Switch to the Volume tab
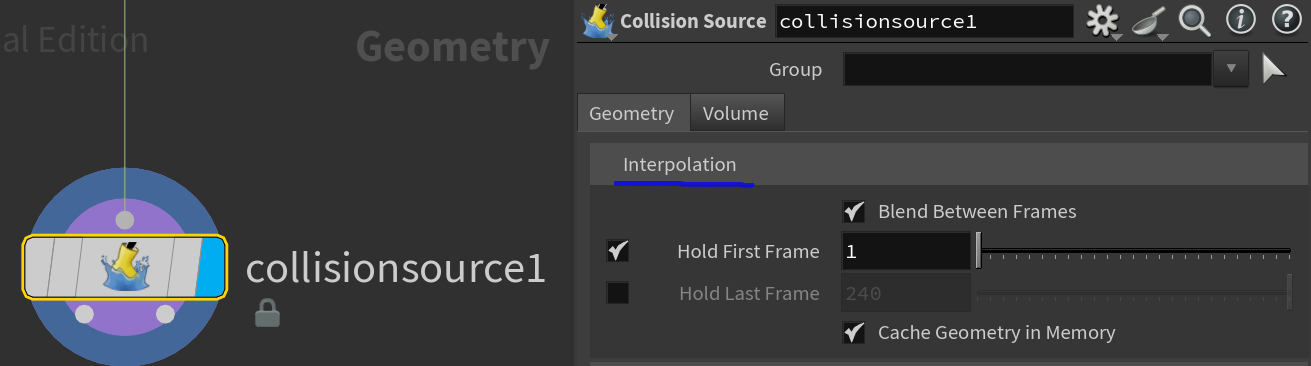1311x366 pixels. click(736, 113)
